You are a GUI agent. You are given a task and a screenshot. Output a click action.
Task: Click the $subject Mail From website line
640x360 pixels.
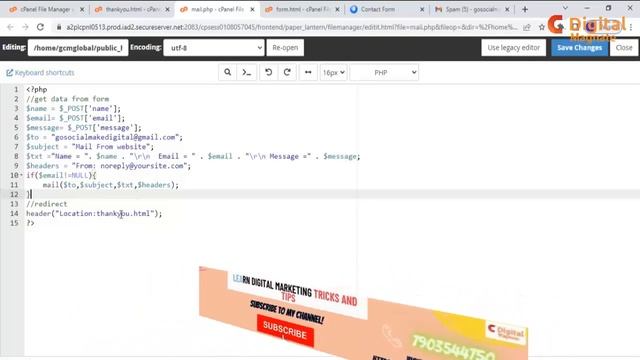pos(90,147)
